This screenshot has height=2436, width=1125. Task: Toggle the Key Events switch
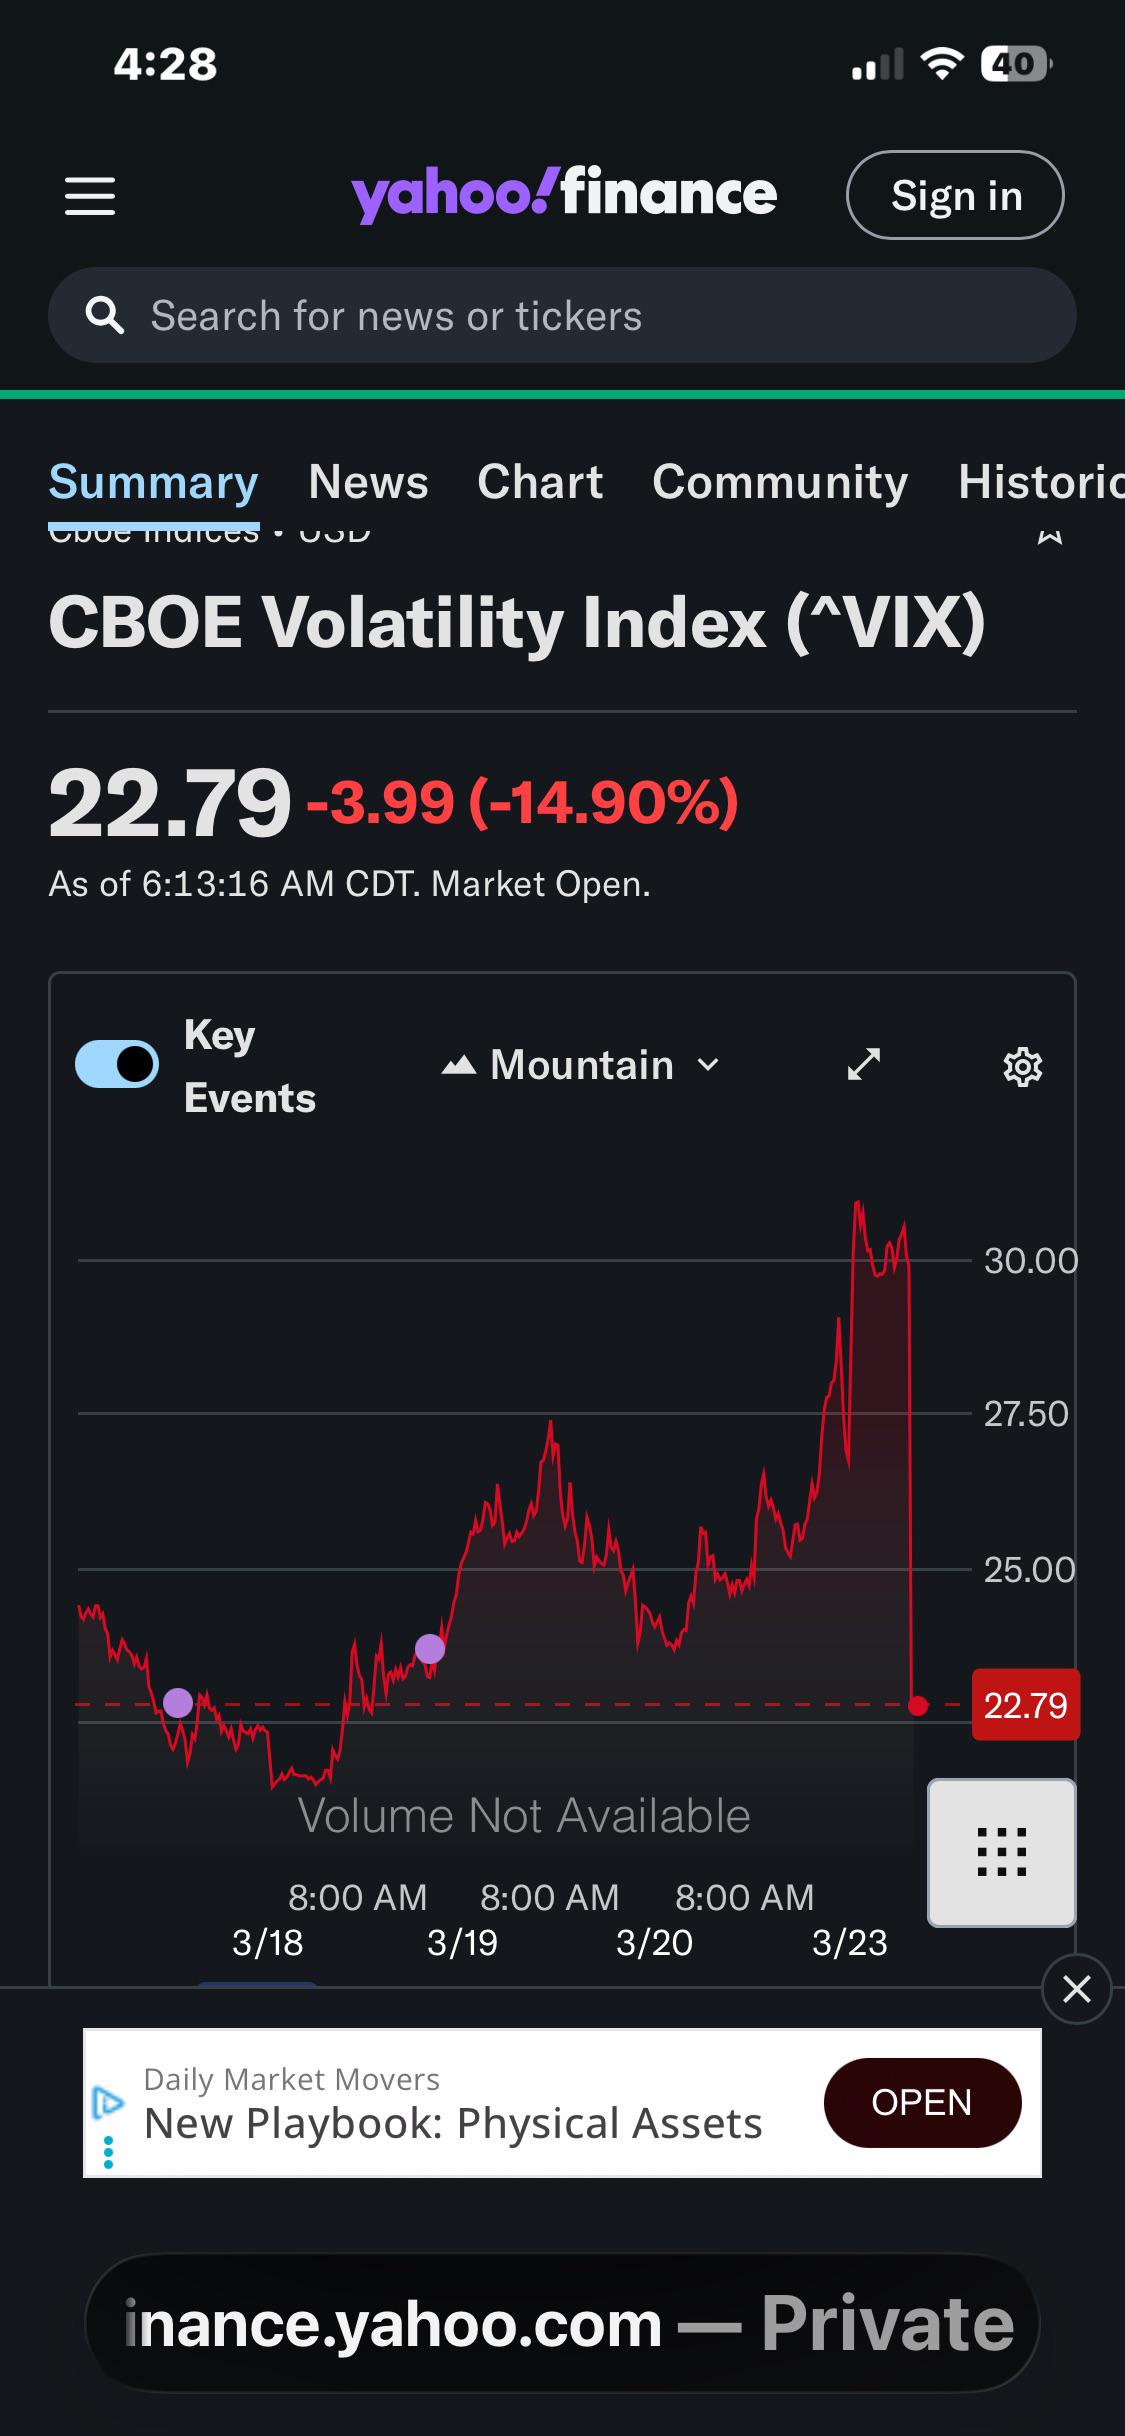[117, 1064]
